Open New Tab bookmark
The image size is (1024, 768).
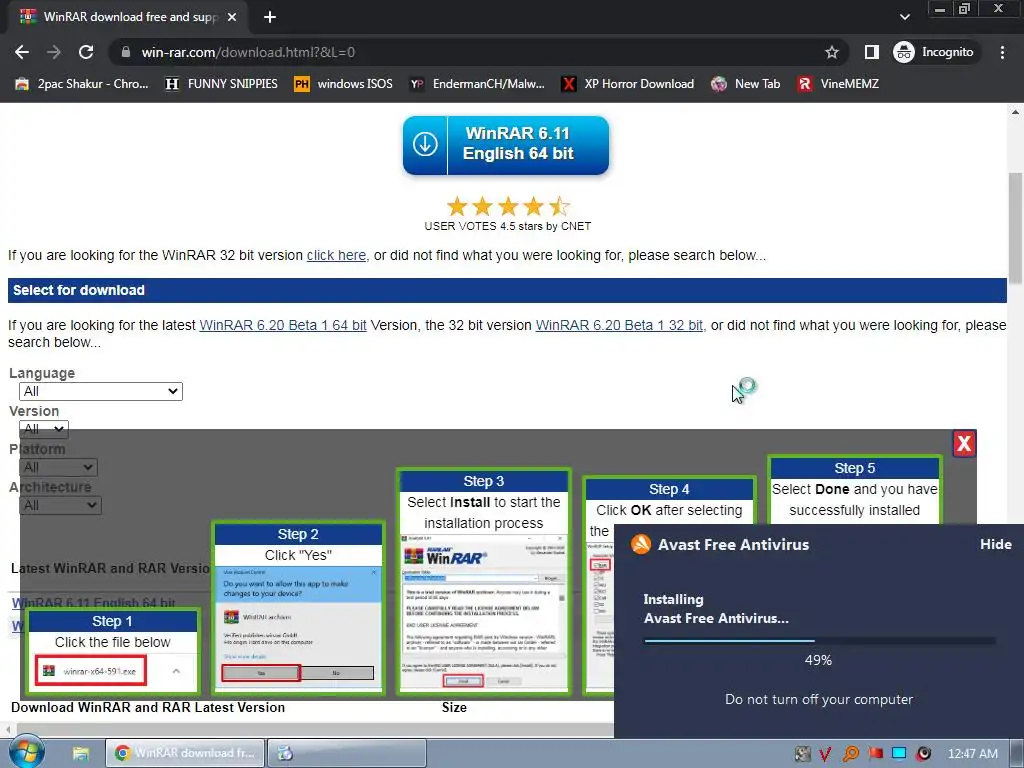[x=746, y=84]
